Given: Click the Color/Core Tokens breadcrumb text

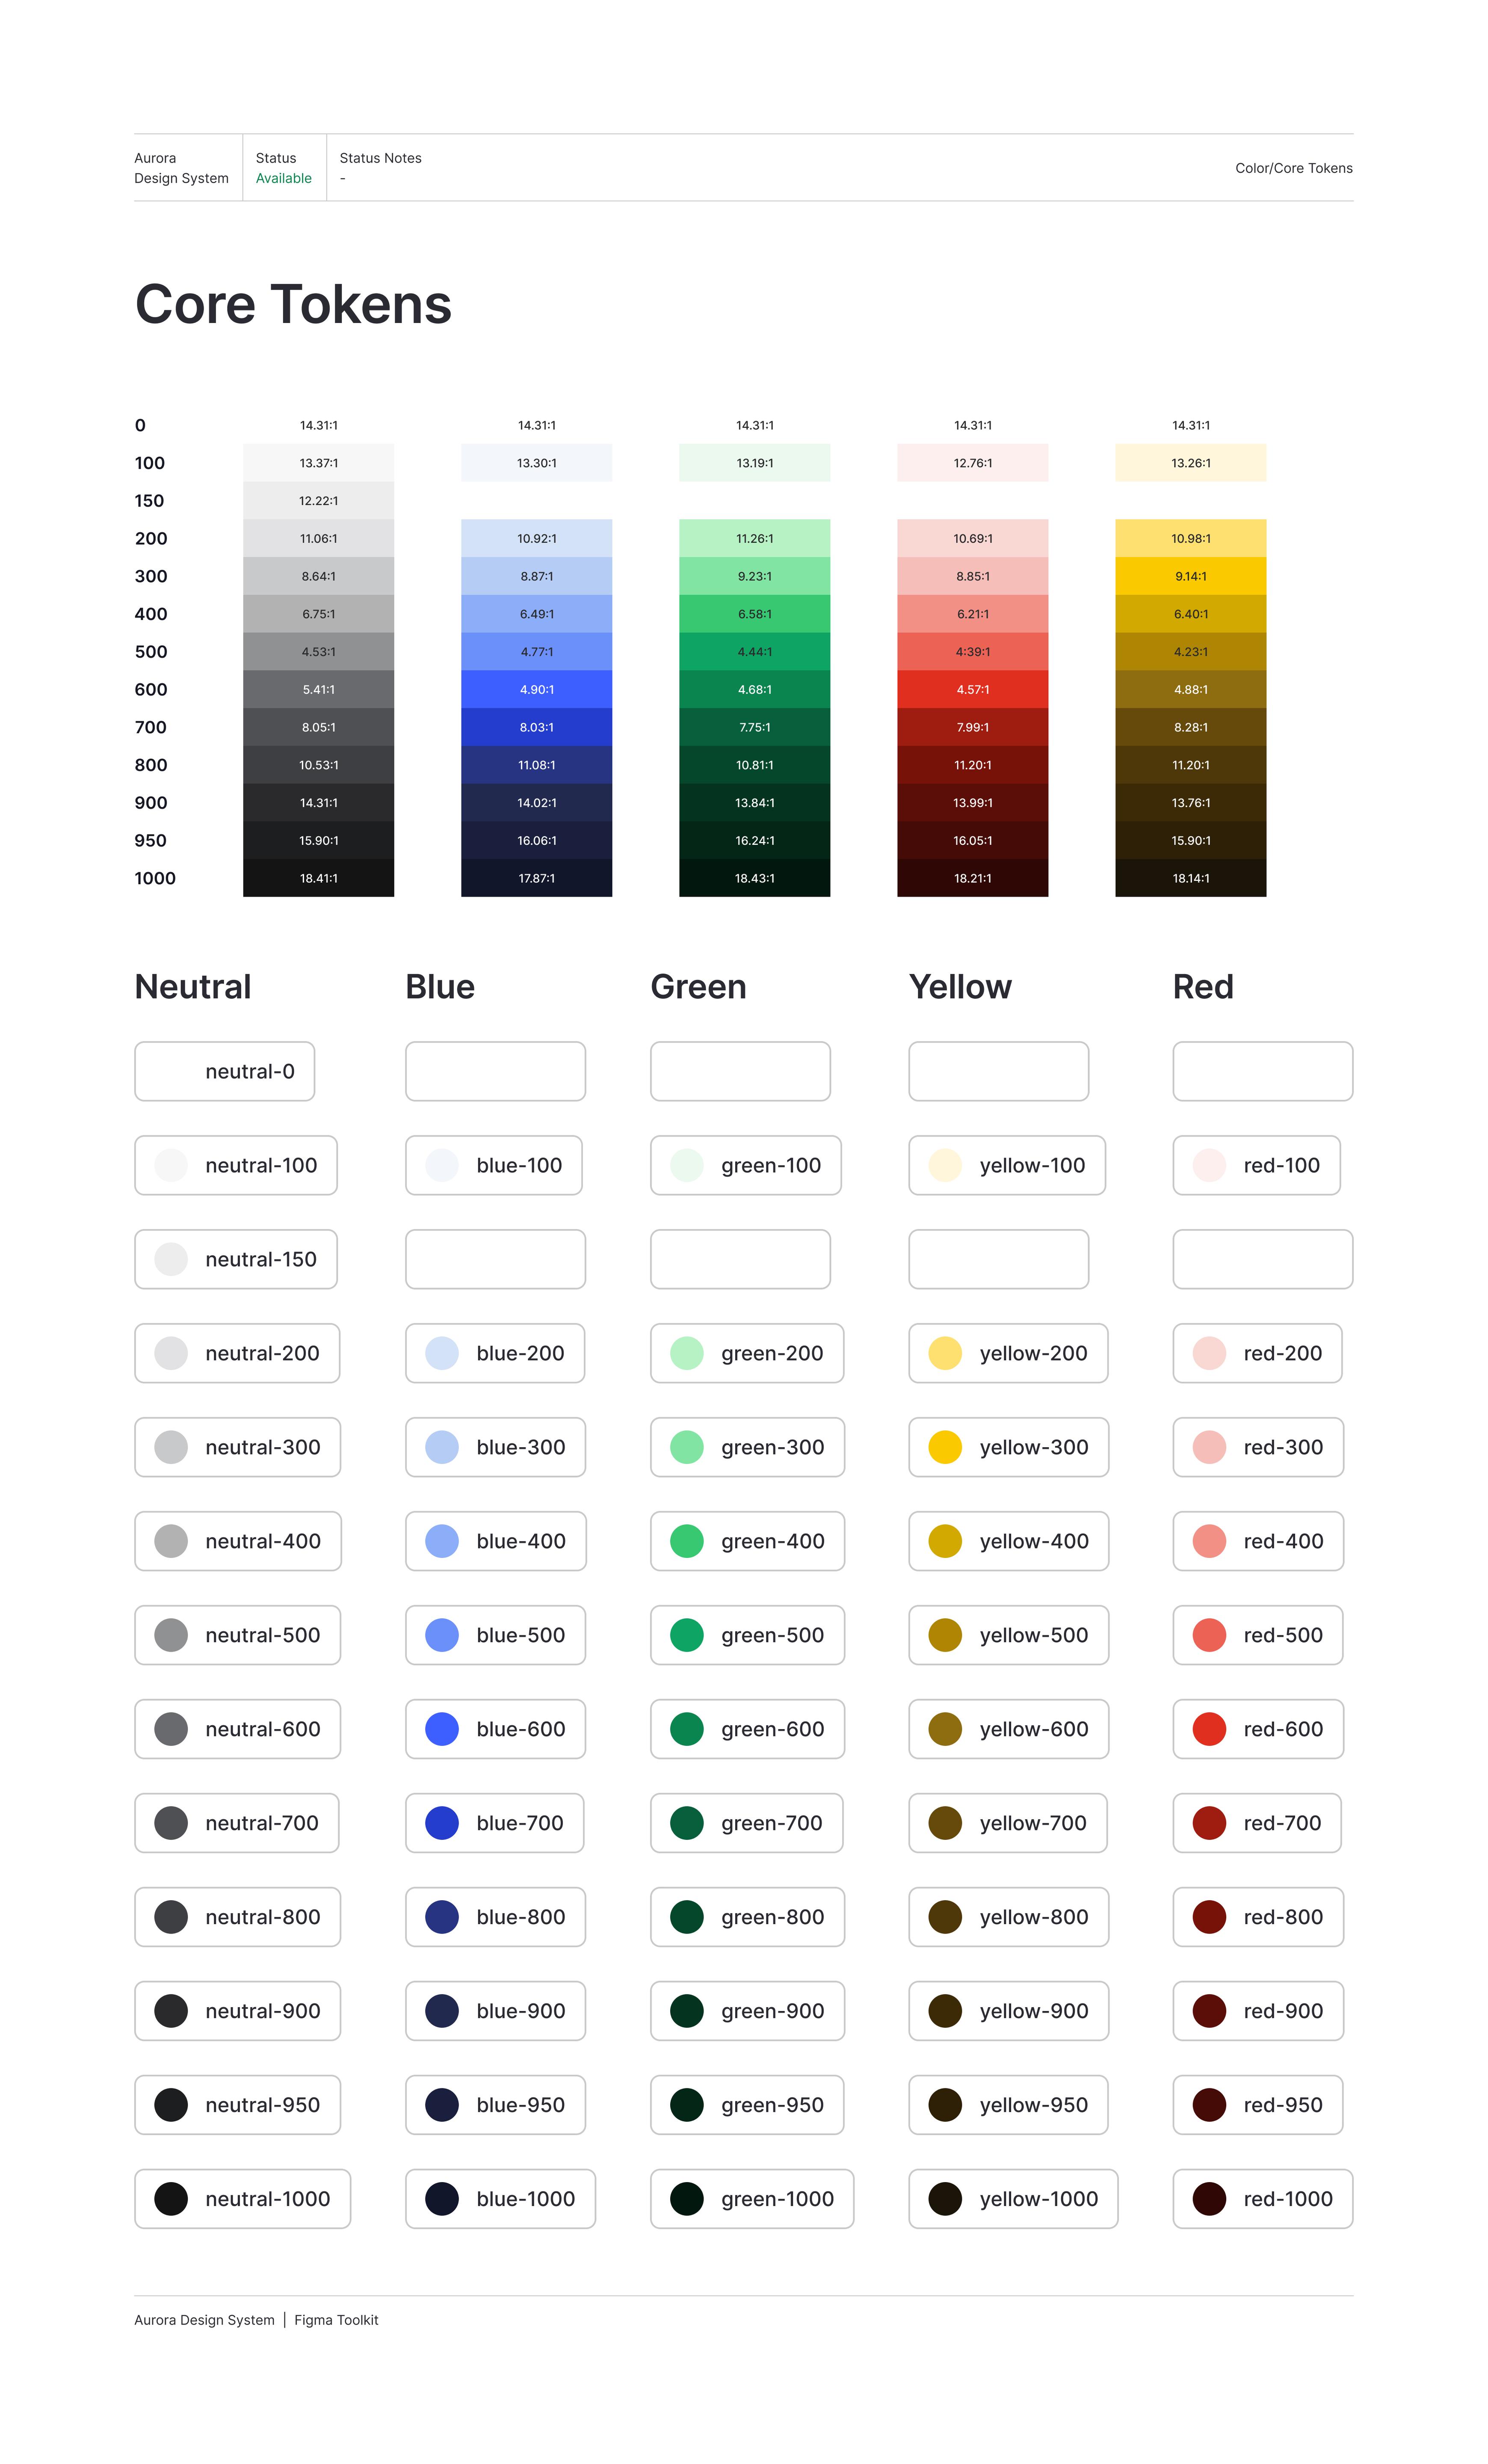Looking at the screenshot, I should coord(1293,168).
